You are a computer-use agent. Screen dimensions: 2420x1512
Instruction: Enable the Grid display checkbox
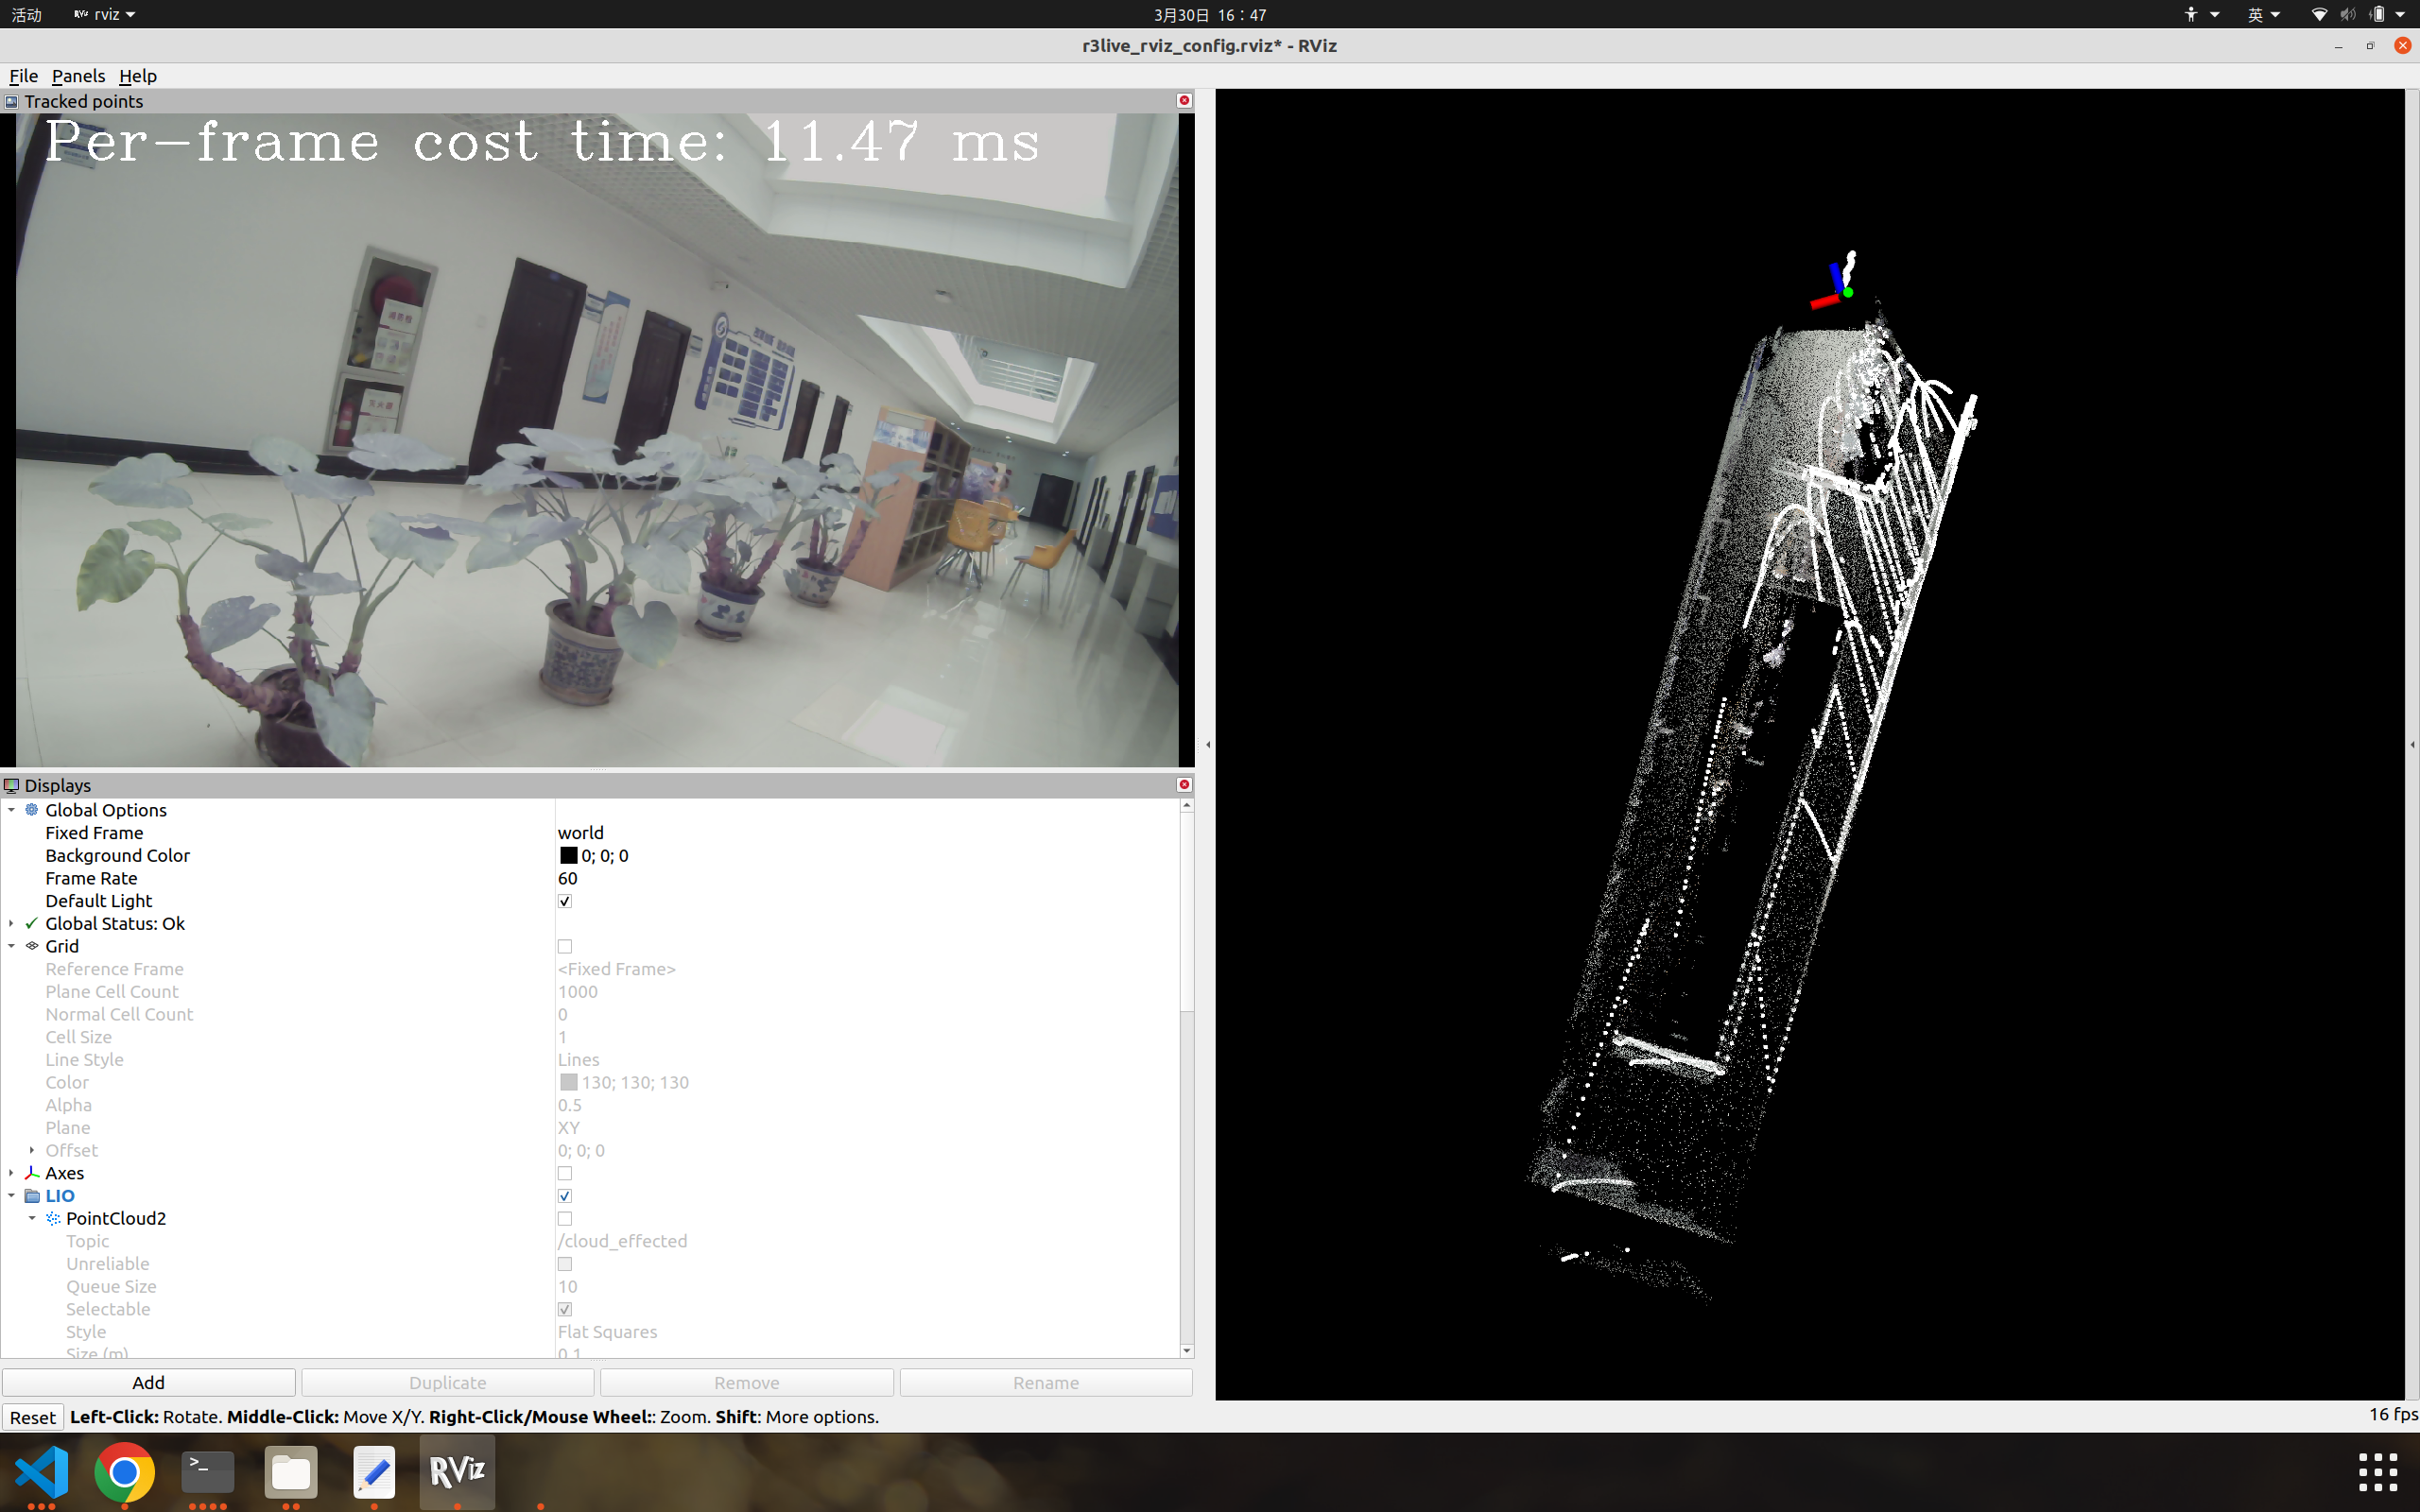pyautogui.click(x=566, y=946)
